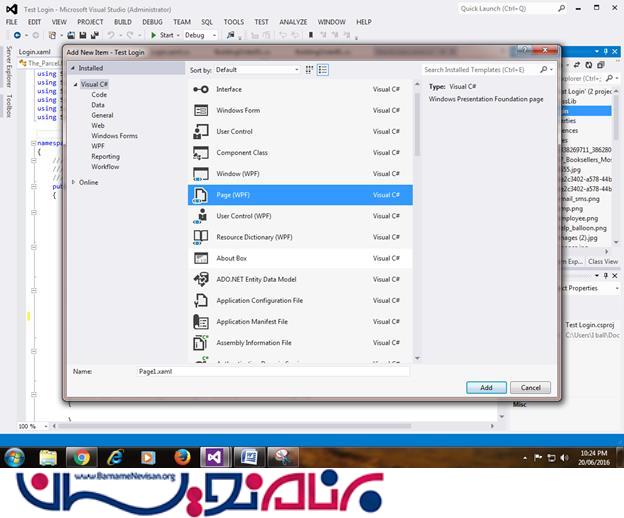Click Save toolbar icon in Visual Studio
624x518 pixels.
(x=83, y=35)
